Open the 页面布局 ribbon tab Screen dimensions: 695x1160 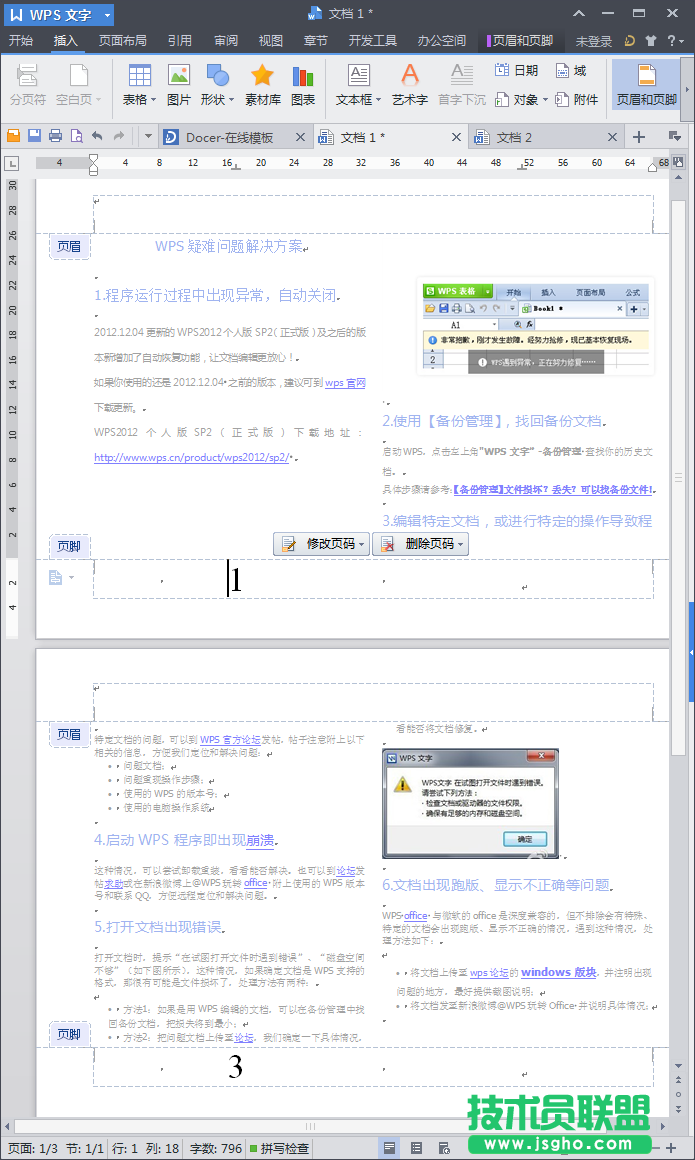123,41
